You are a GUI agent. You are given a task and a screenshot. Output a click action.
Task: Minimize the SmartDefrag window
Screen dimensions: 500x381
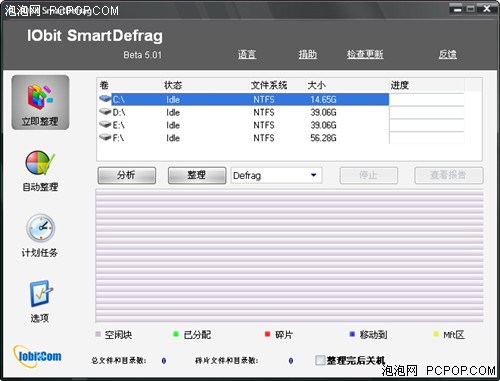pyautogui.click(x=457, y=9)
